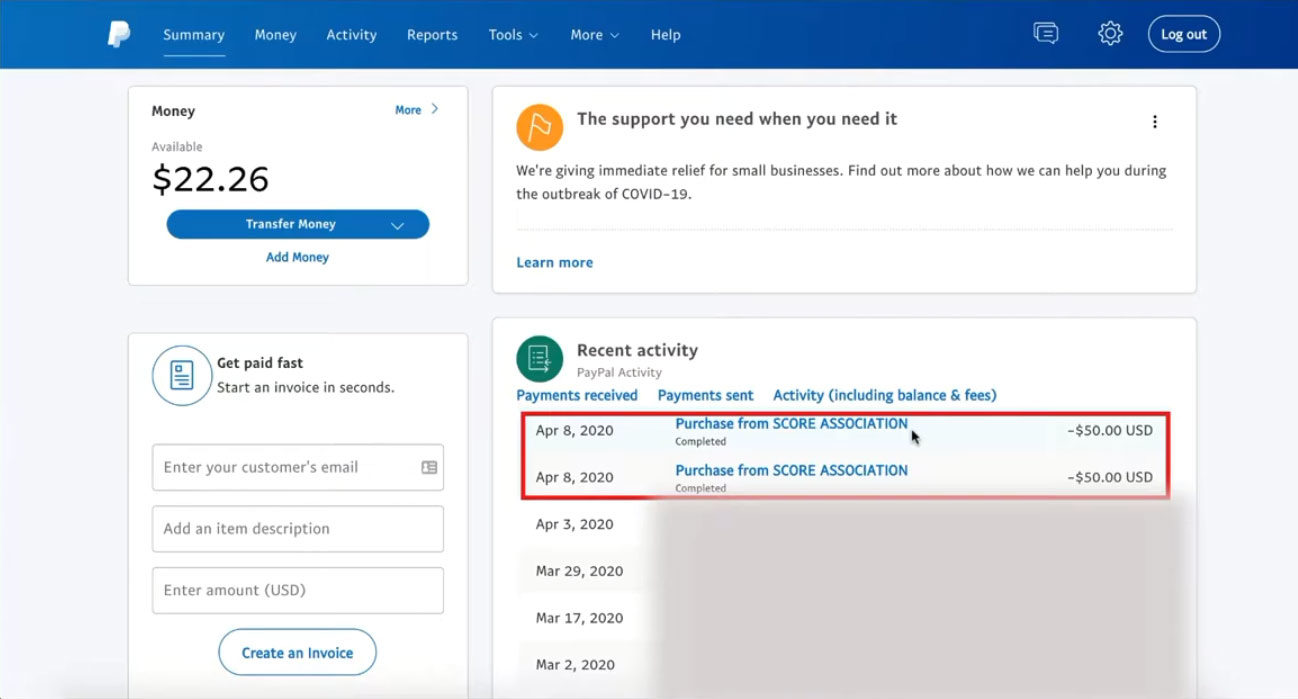Image resolution: width=1298 pixels, height=699 pixels.
Task: Go to the Activity menu item
Action: 352,34
